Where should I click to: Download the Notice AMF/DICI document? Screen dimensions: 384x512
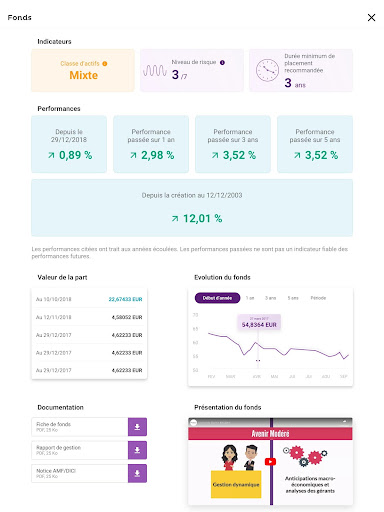coord(137,473)
